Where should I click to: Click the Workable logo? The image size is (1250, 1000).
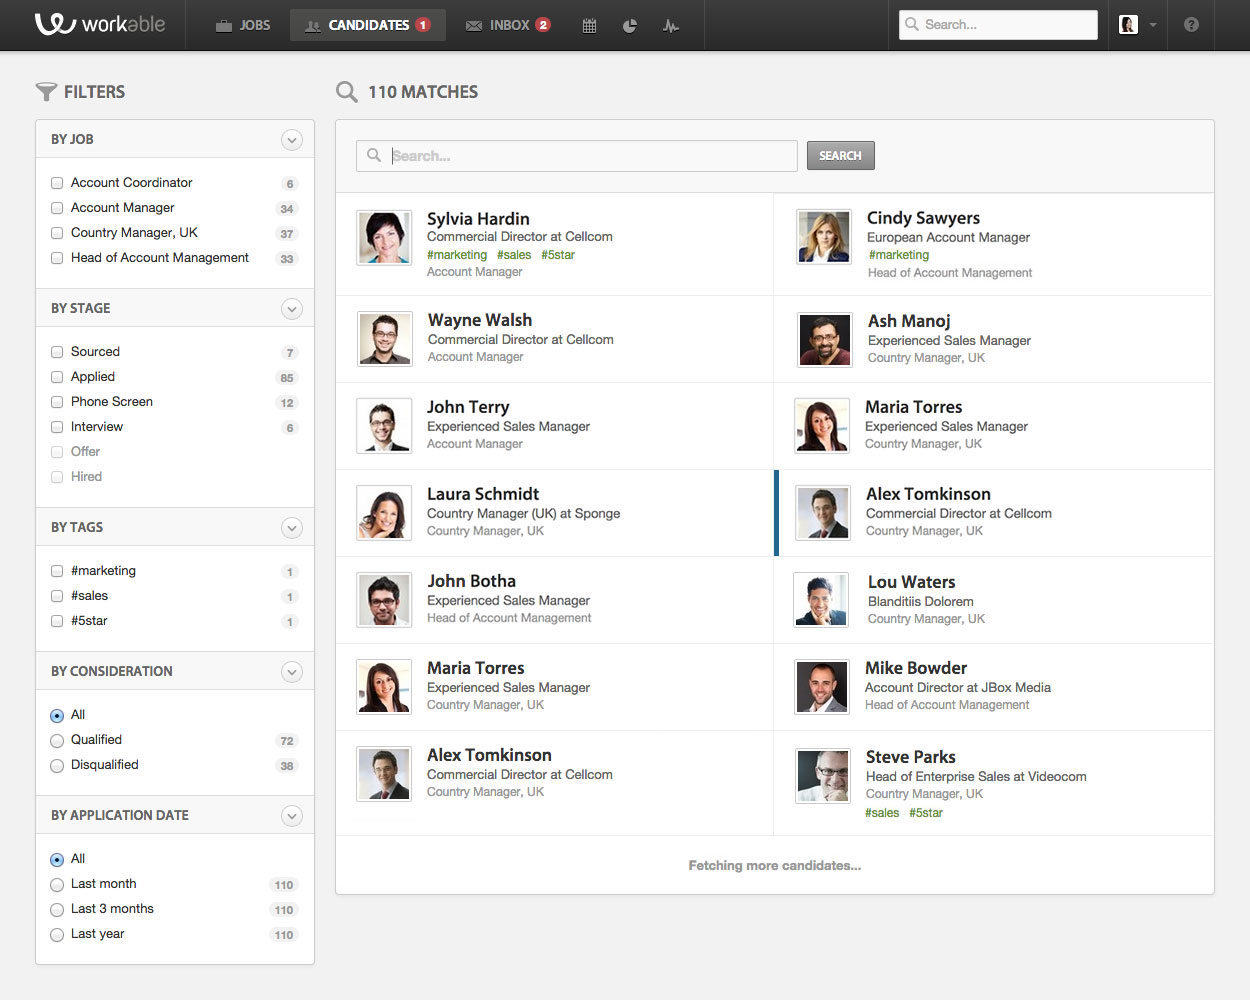click(100, 25)
